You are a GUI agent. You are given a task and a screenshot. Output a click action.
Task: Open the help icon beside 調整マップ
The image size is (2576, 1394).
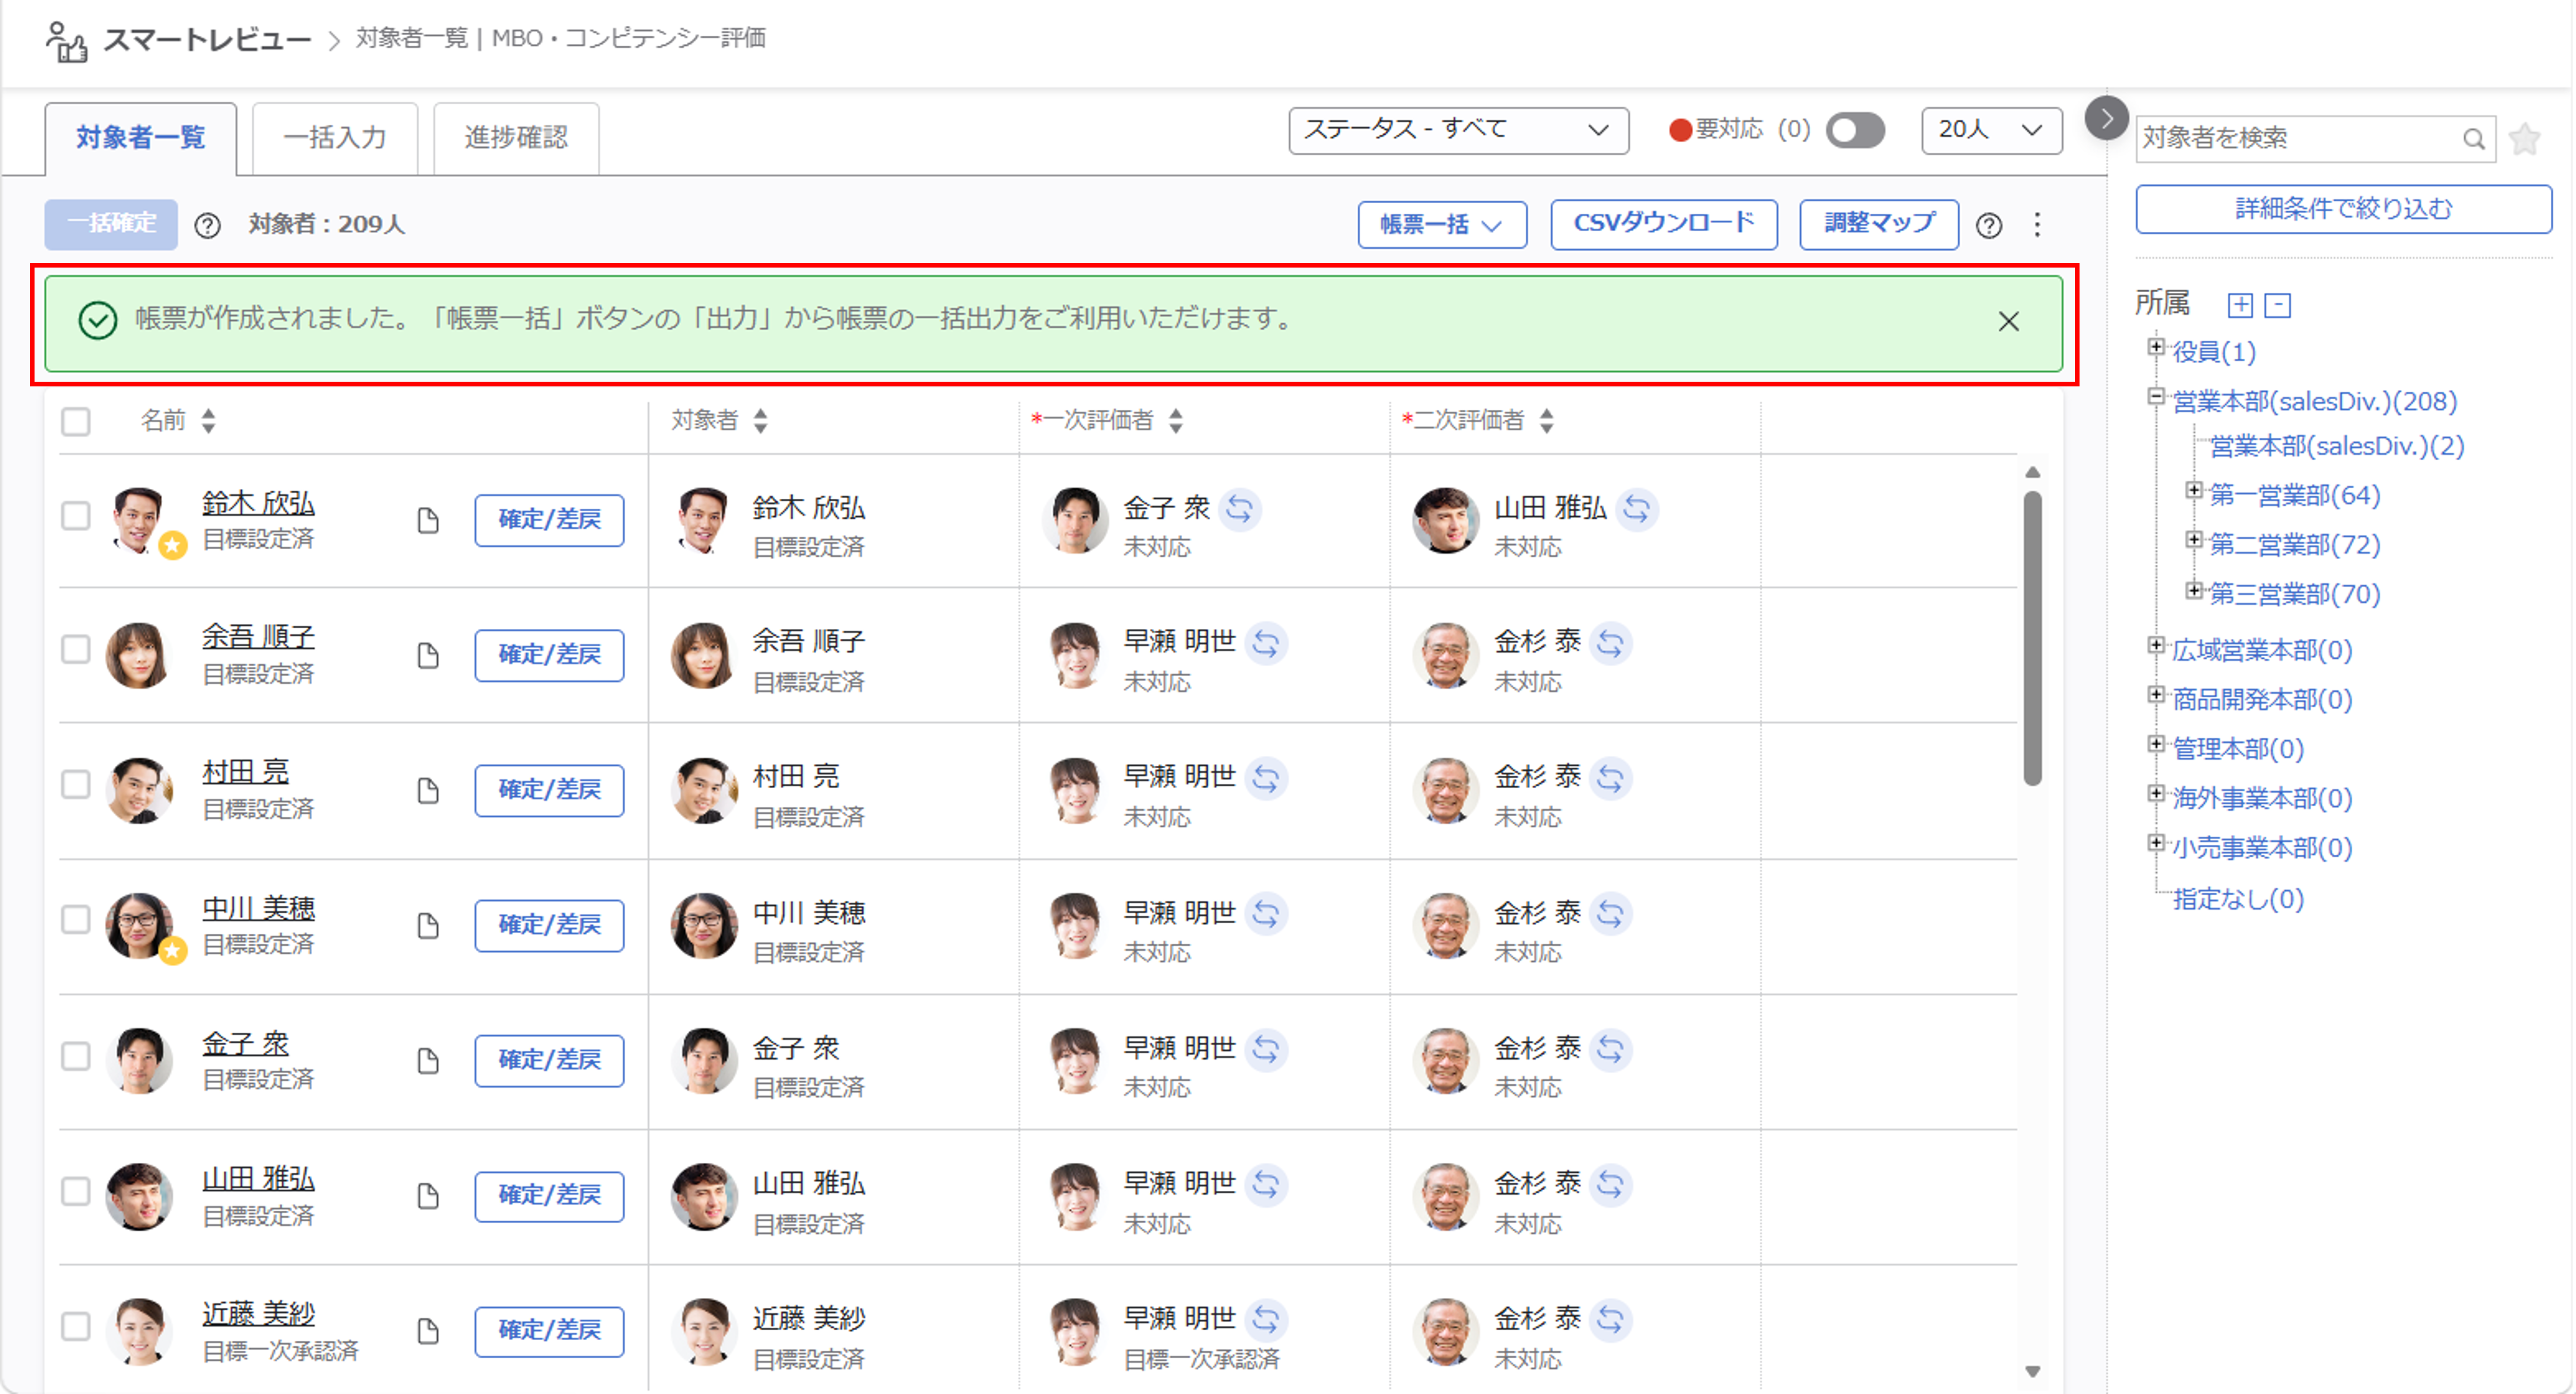(x=1988, y=225)
